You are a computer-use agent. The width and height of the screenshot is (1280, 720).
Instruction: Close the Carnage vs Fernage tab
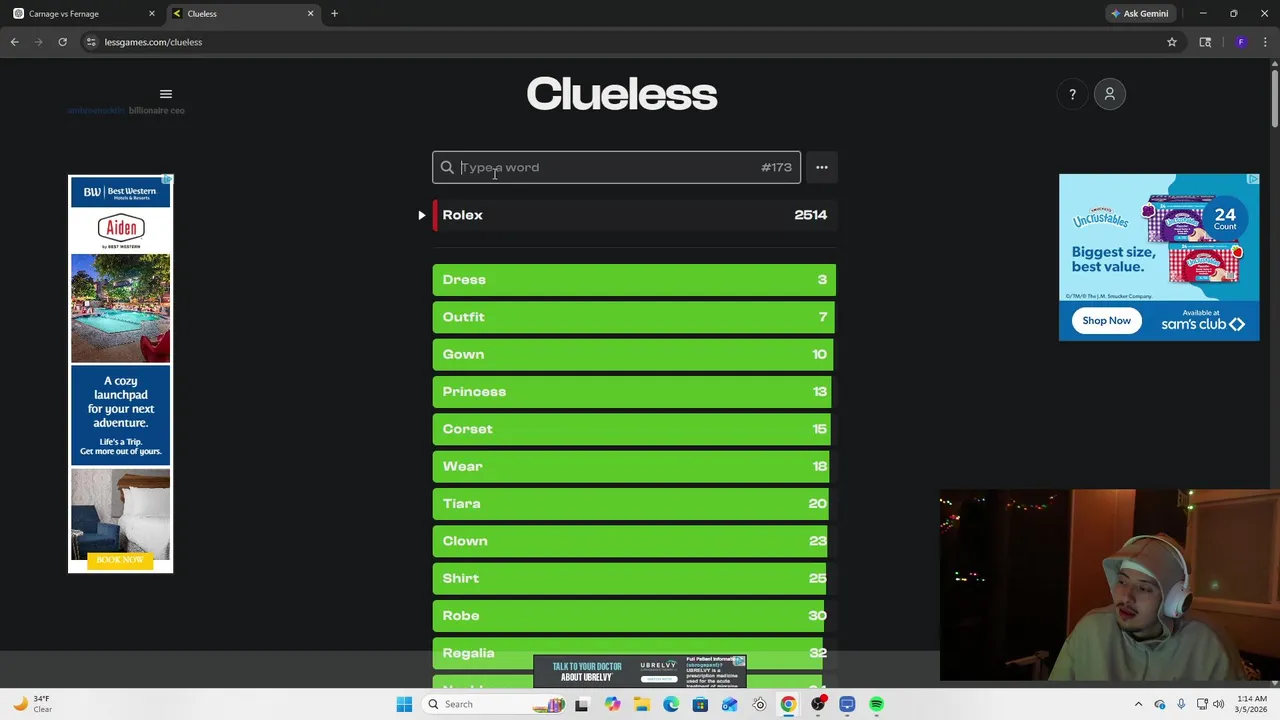152,13
